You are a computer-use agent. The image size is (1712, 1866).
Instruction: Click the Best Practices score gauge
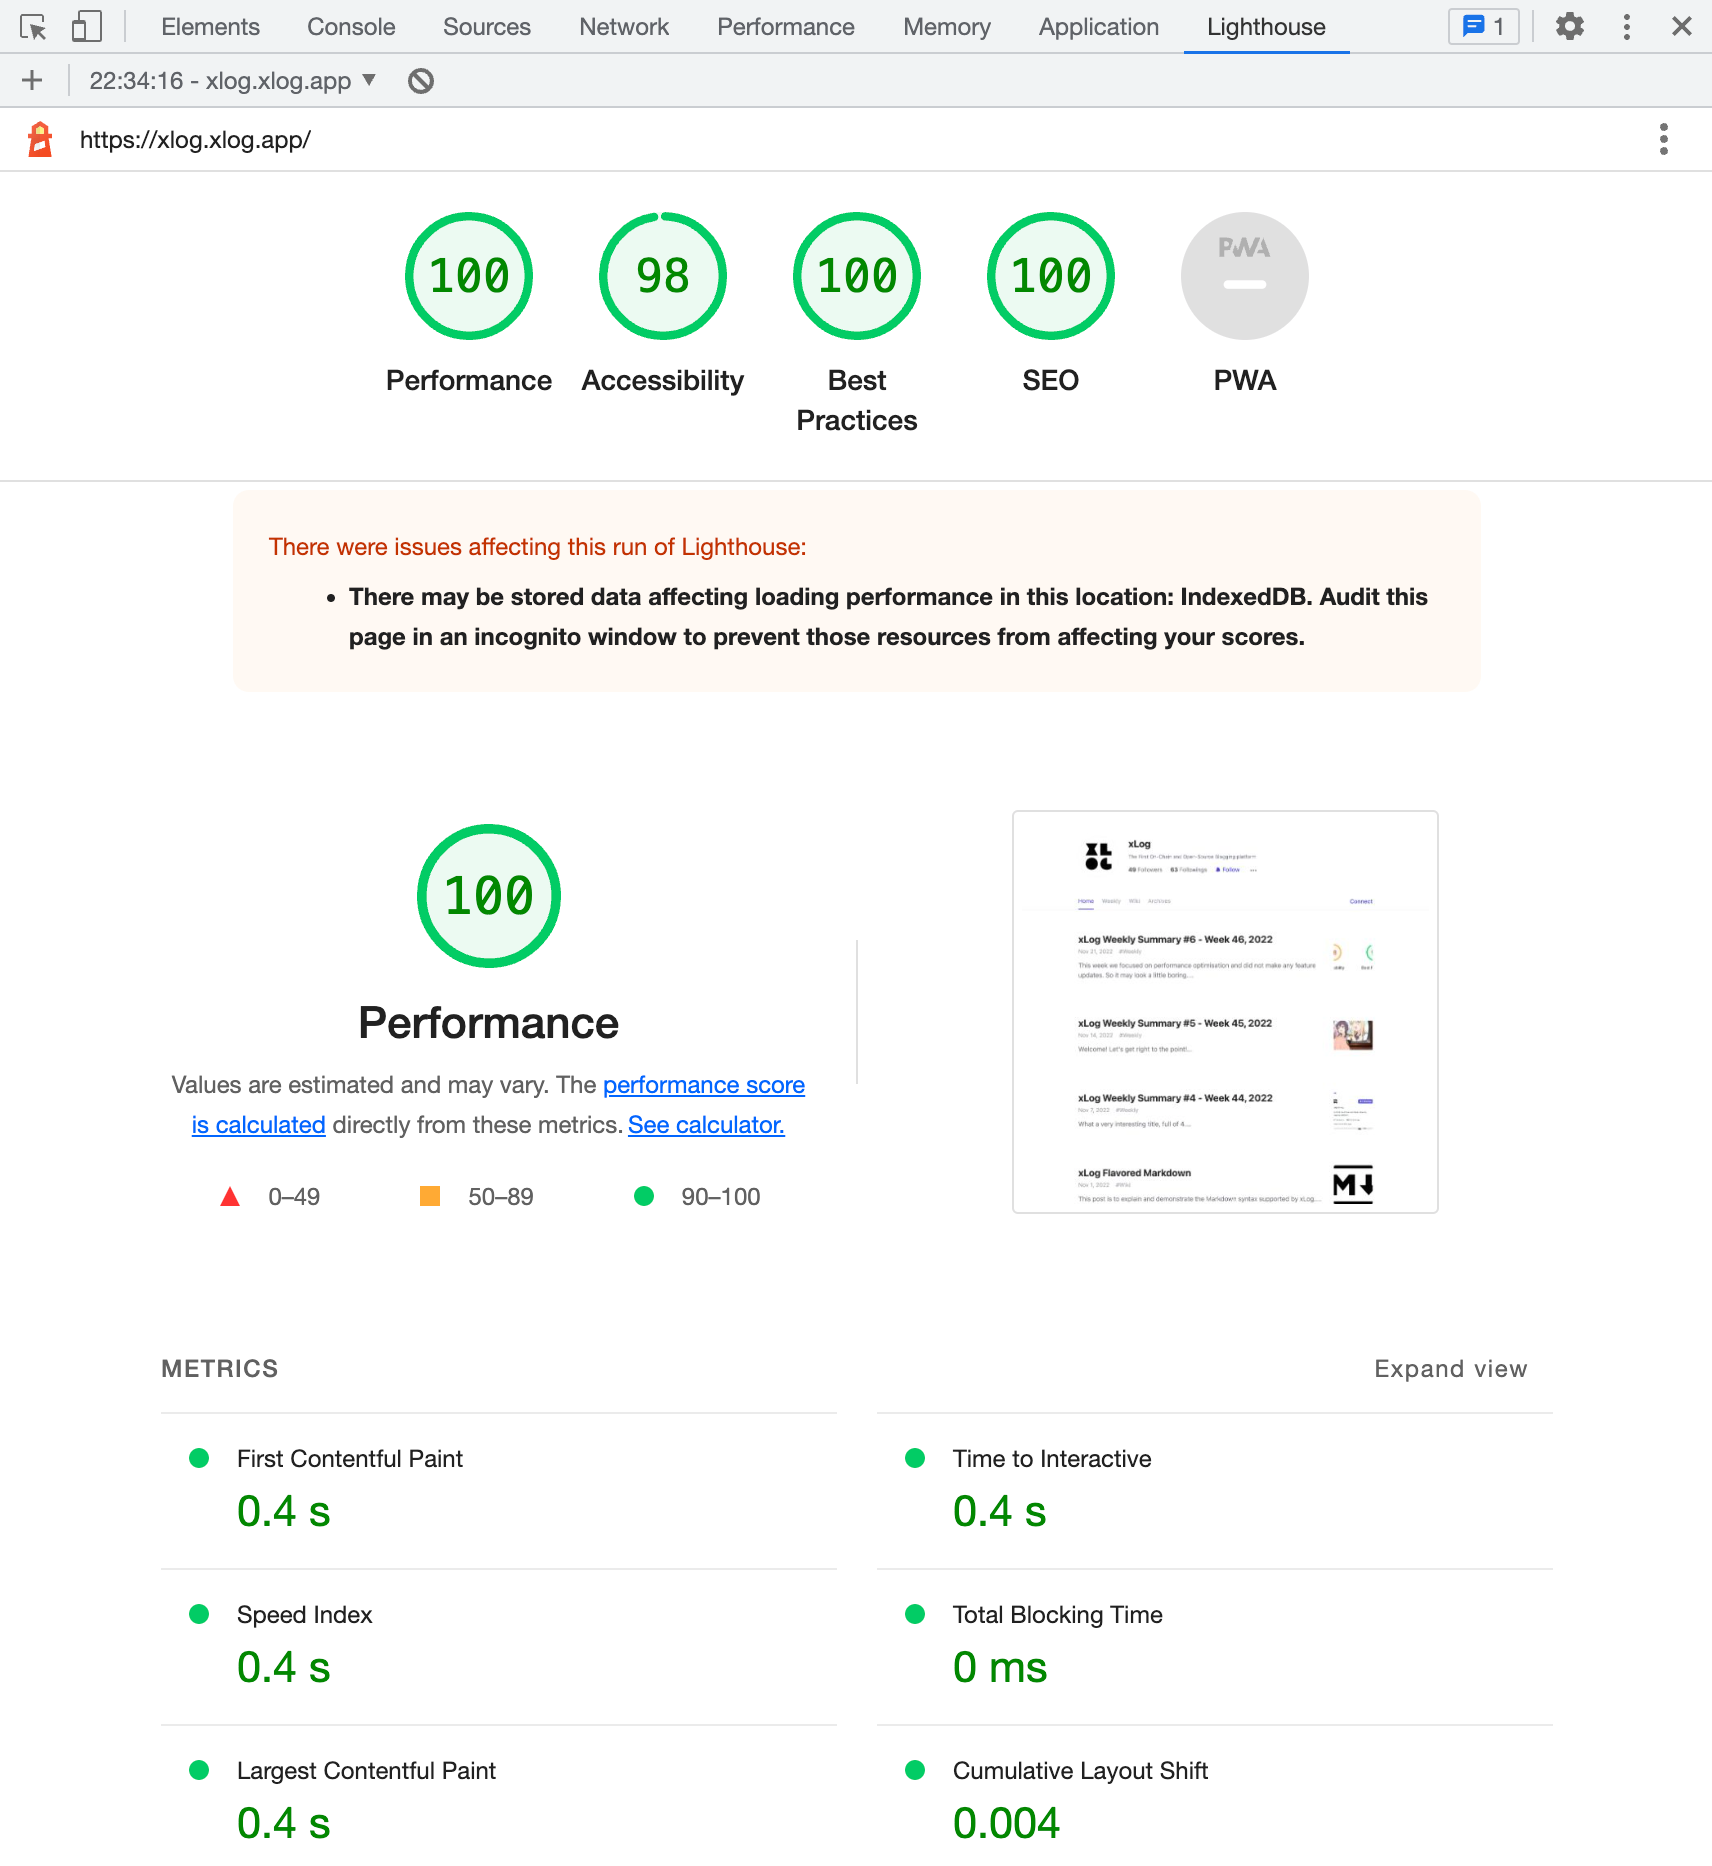coord(857,276)
